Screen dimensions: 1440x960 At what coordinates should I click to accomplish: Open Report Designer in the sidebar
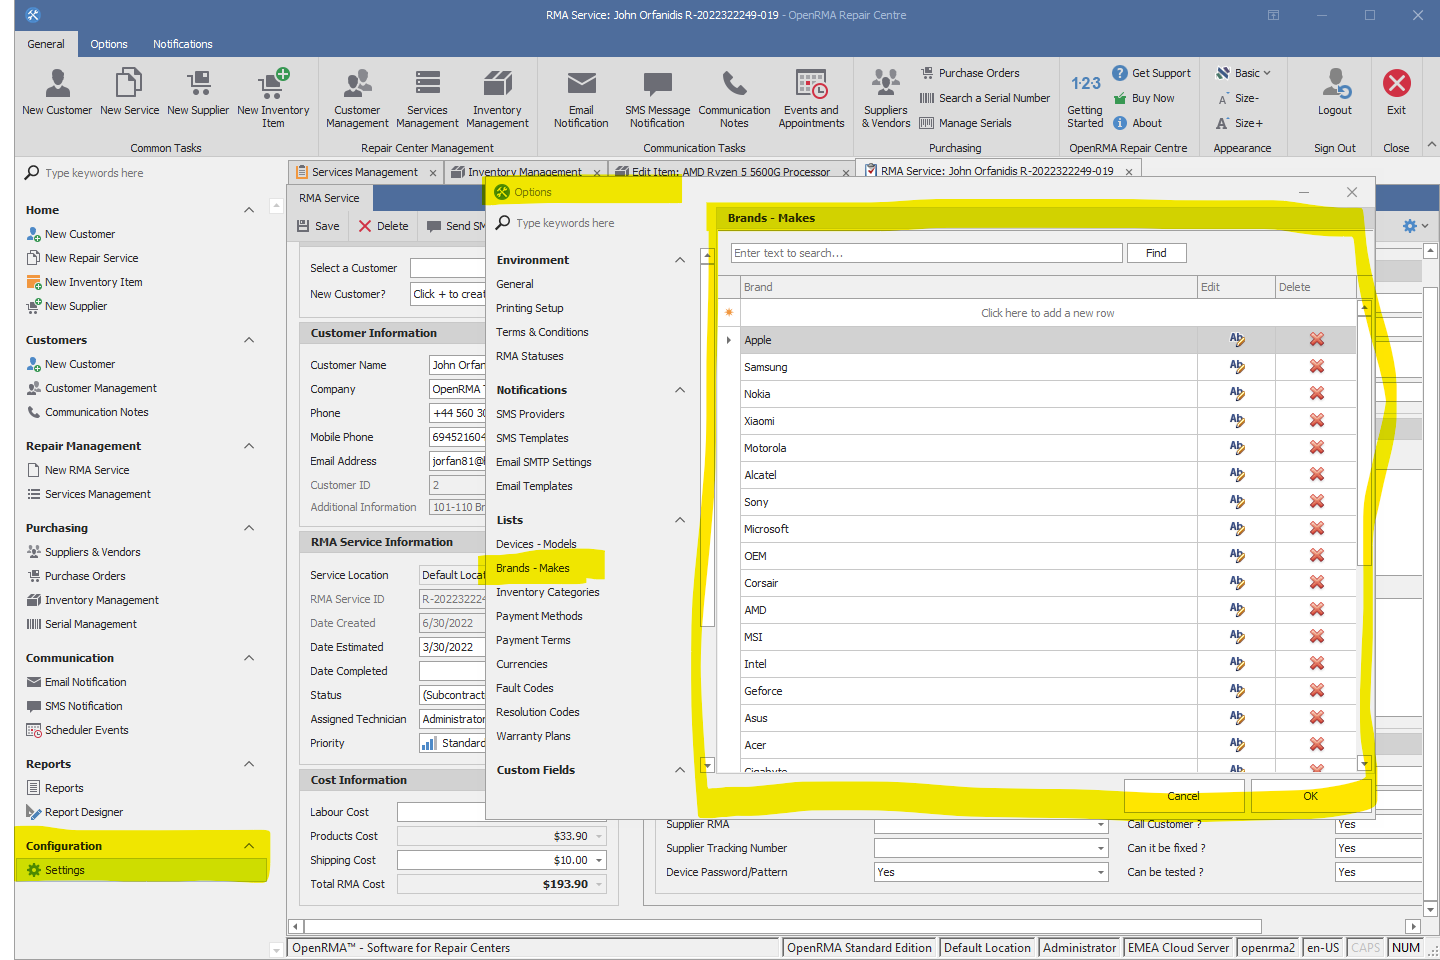coord(83,812)
